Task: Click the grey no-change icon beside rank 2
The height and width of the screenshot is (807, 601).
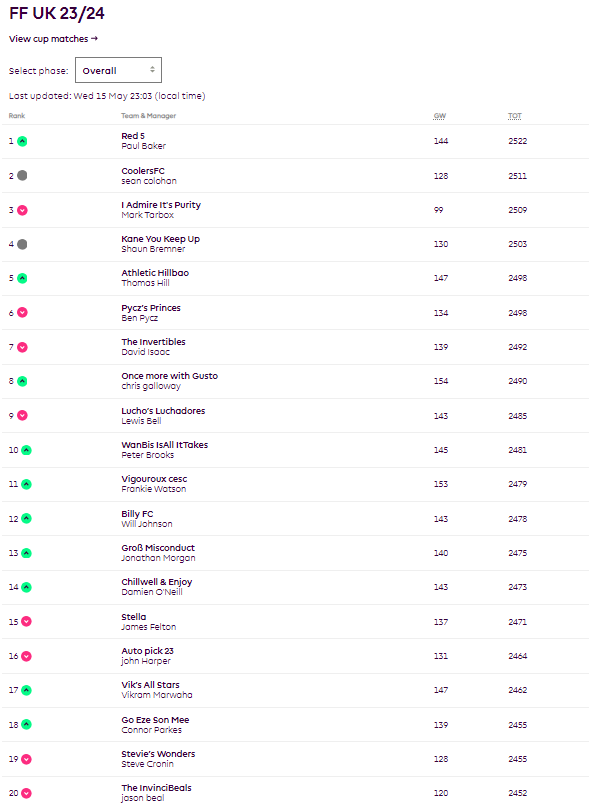Action: coord(22,175)
